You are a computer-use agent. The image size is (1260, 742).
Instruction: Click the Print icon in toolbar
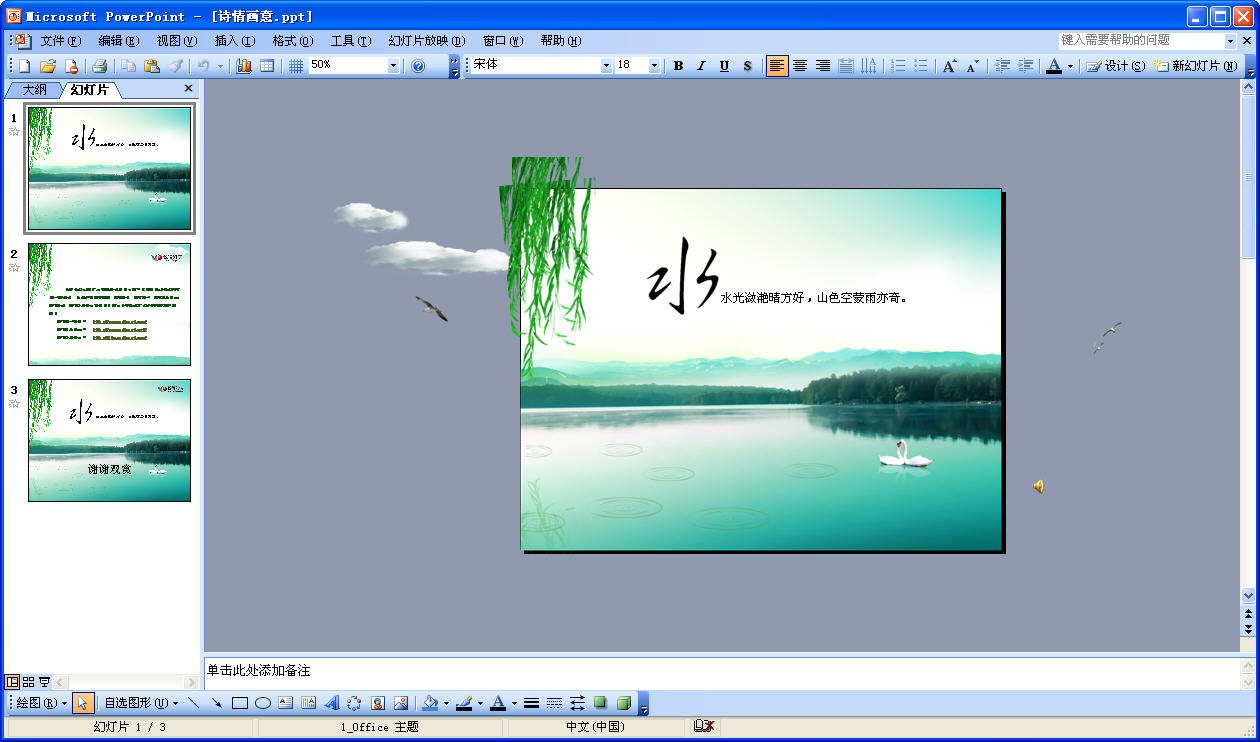pos(99,66)
